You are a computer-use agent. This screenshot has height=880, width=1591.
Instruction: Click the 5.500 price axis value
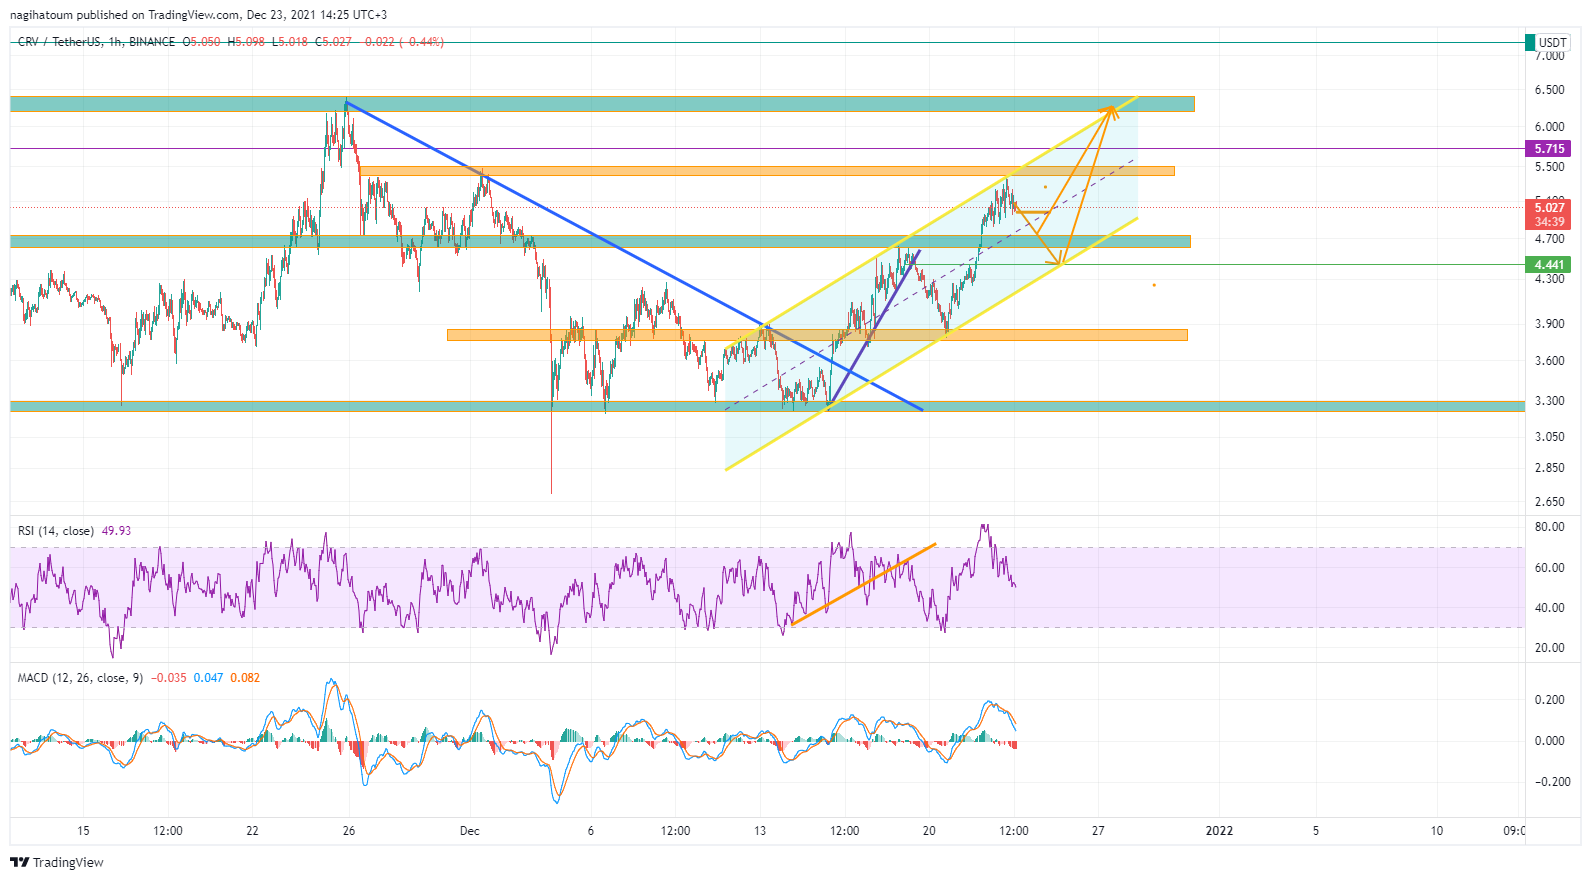[1549, 167]
